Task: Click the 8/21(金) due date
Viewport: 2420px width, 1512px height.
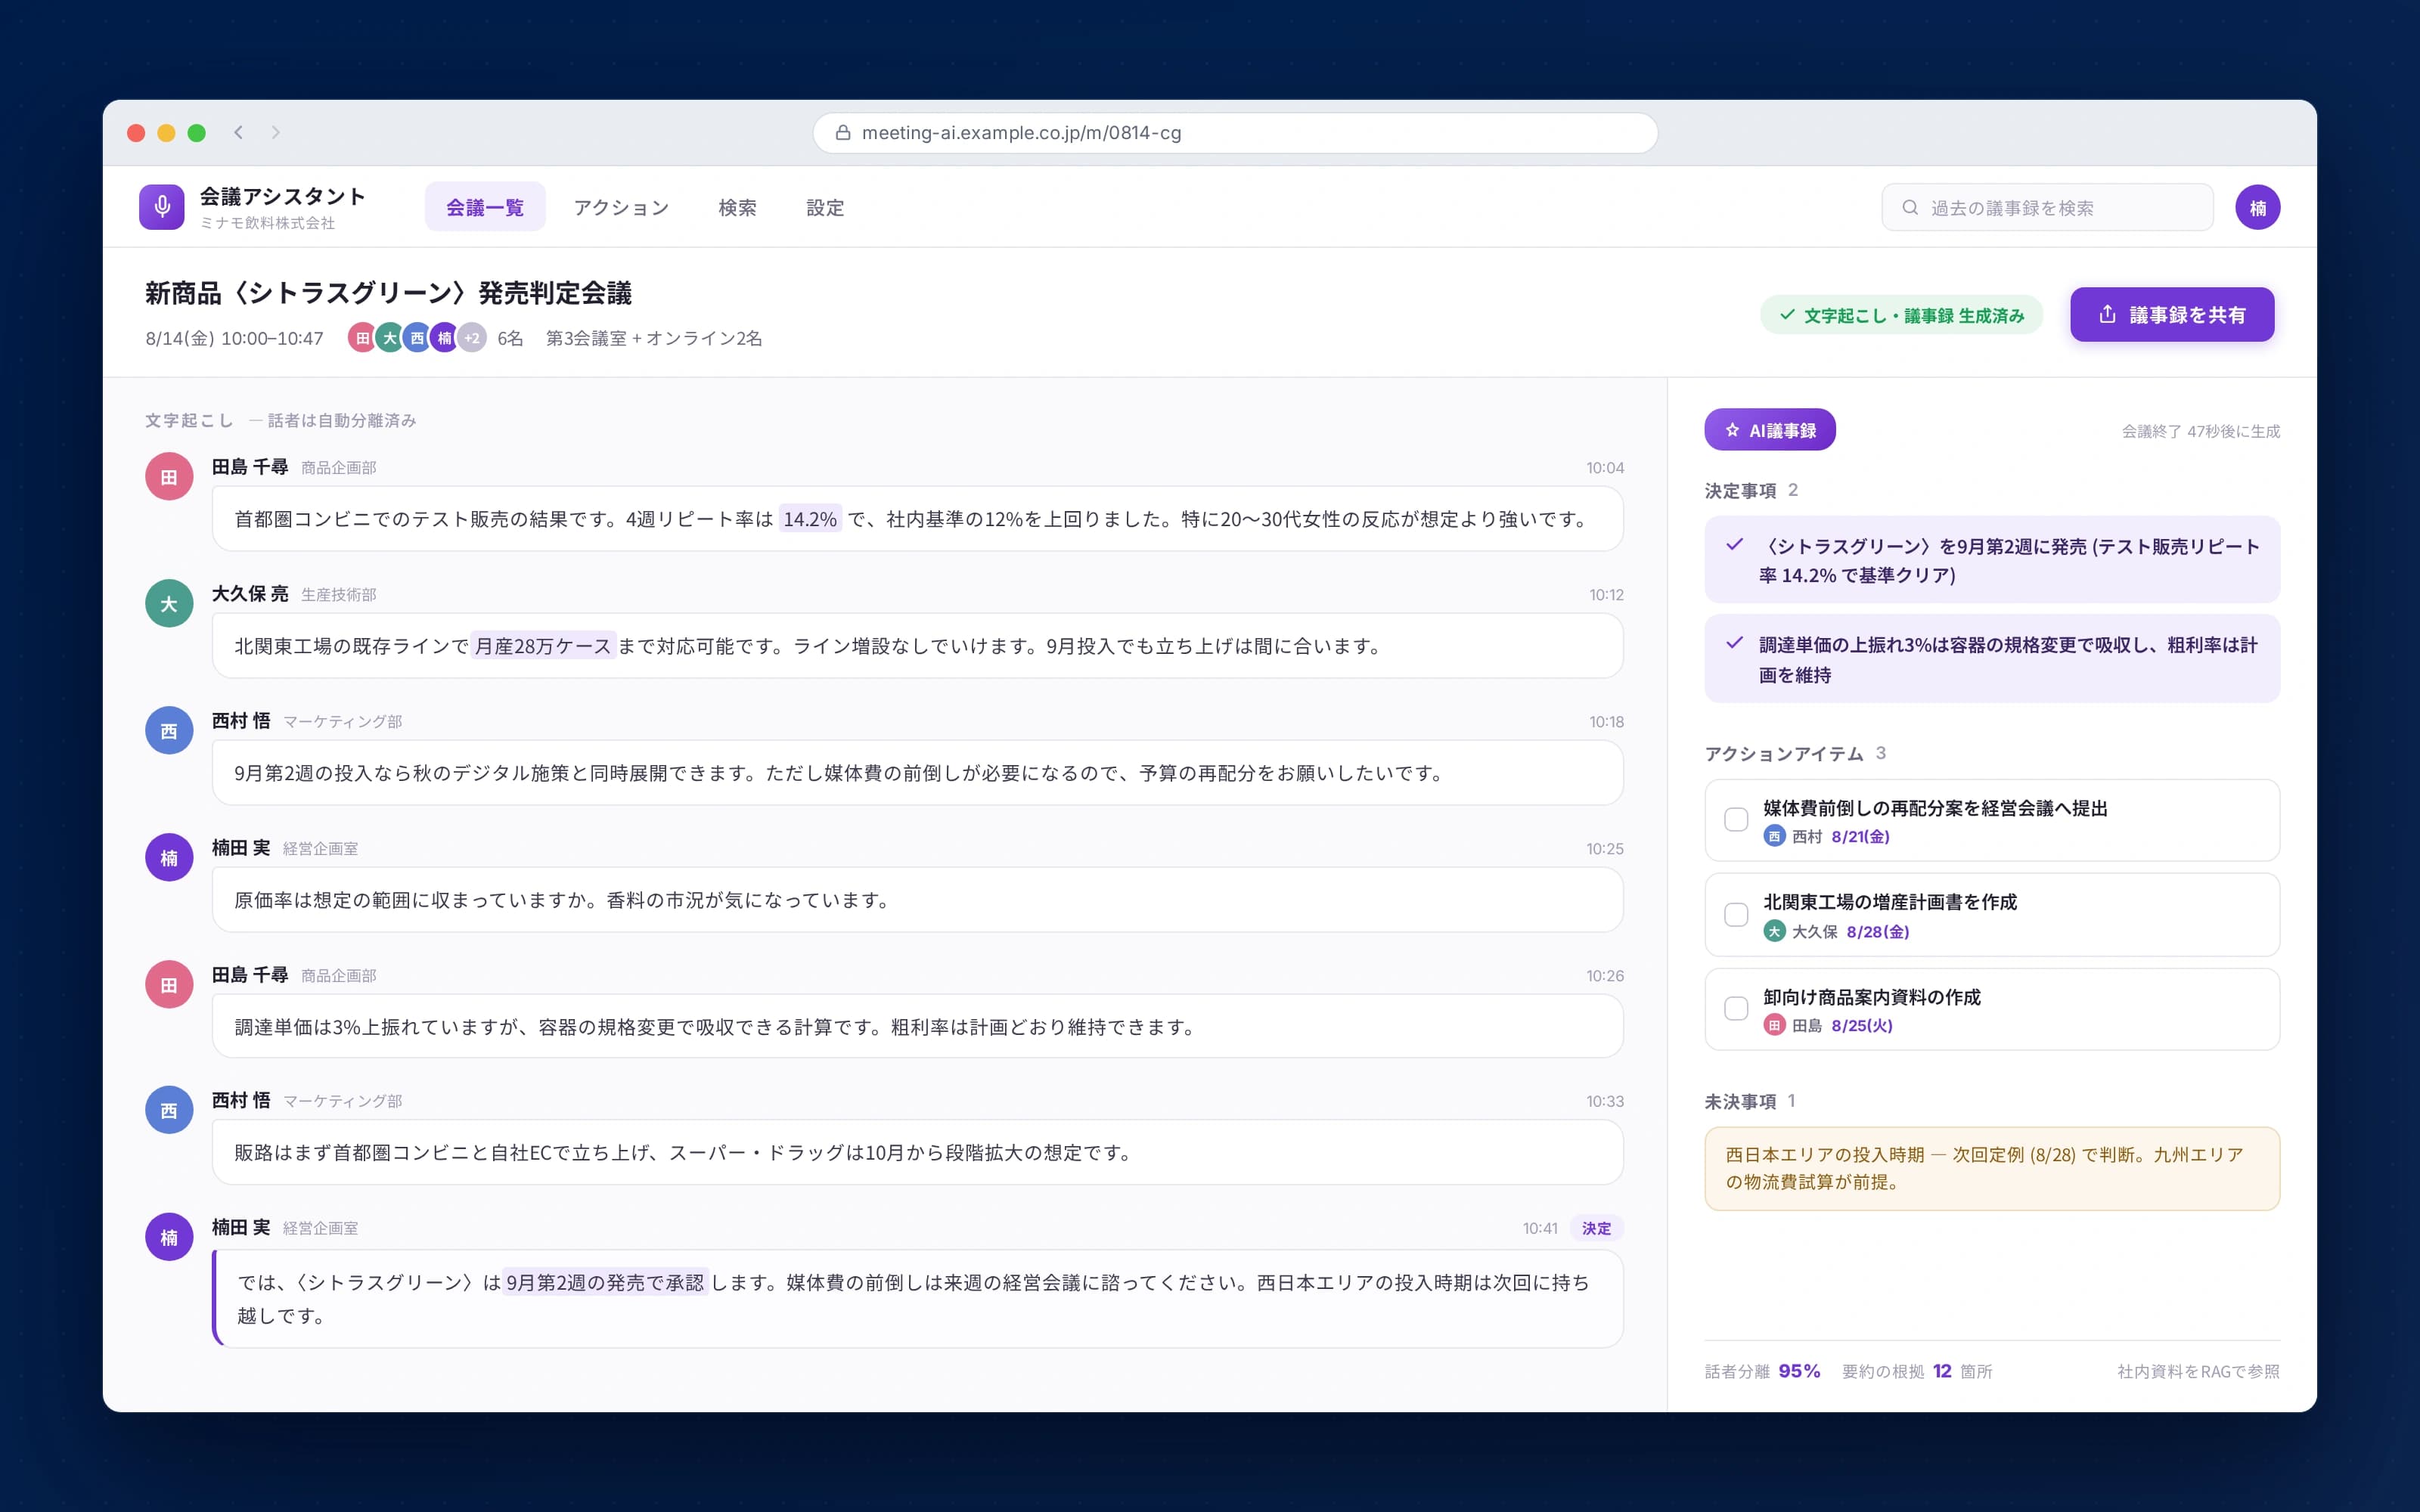Action: click(x=1860, y=836)
